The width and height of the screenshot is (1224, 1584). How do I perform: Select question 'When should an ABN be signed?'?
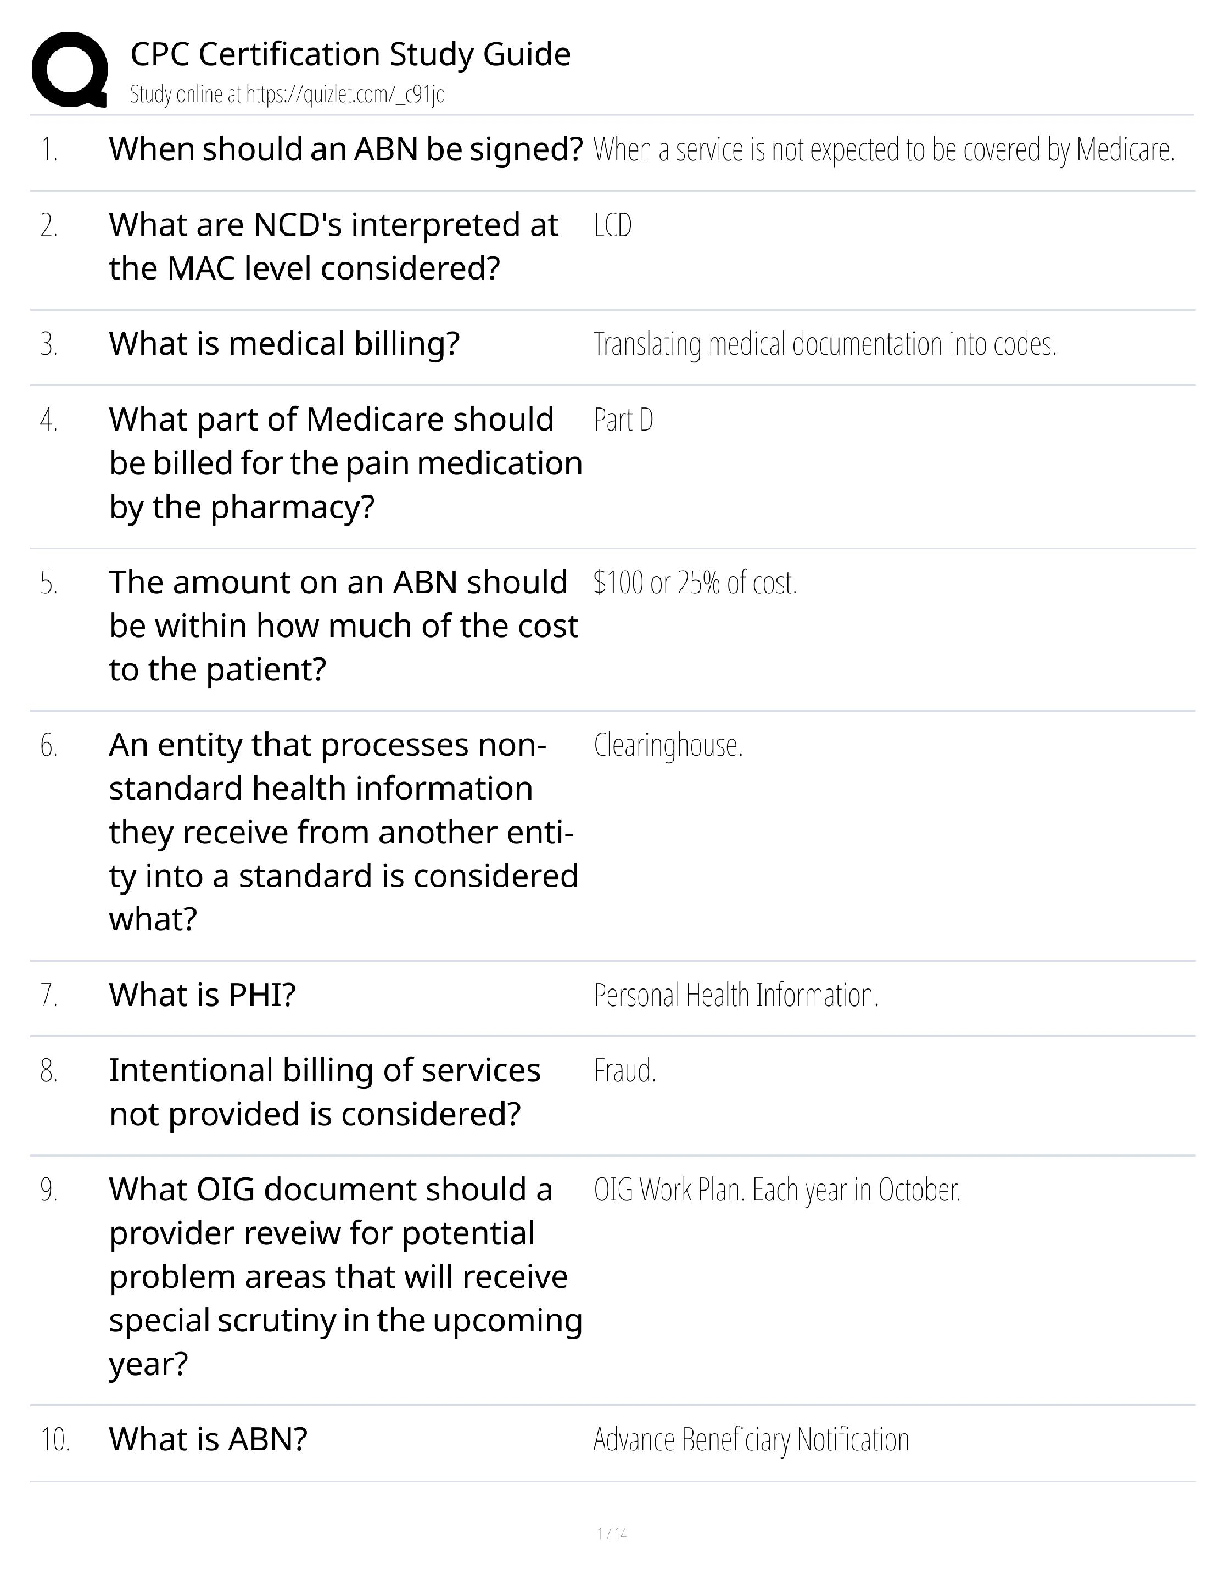pos(345,149)
